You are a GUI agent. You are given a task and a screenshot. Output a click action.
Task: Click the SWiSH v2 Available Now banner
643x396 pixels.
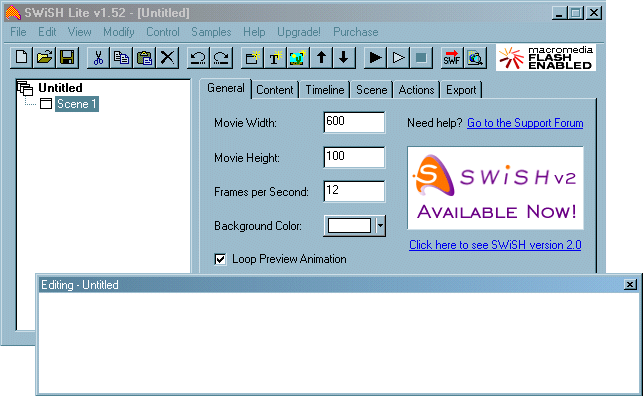click(x=495, y=188)
